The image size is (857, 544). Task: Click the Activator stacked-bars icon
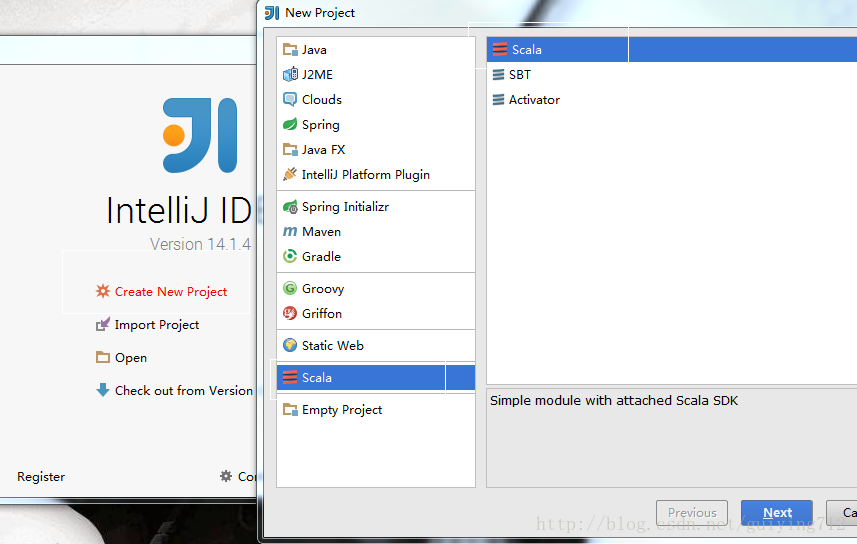pyautogui.click(x=498, y=100)
